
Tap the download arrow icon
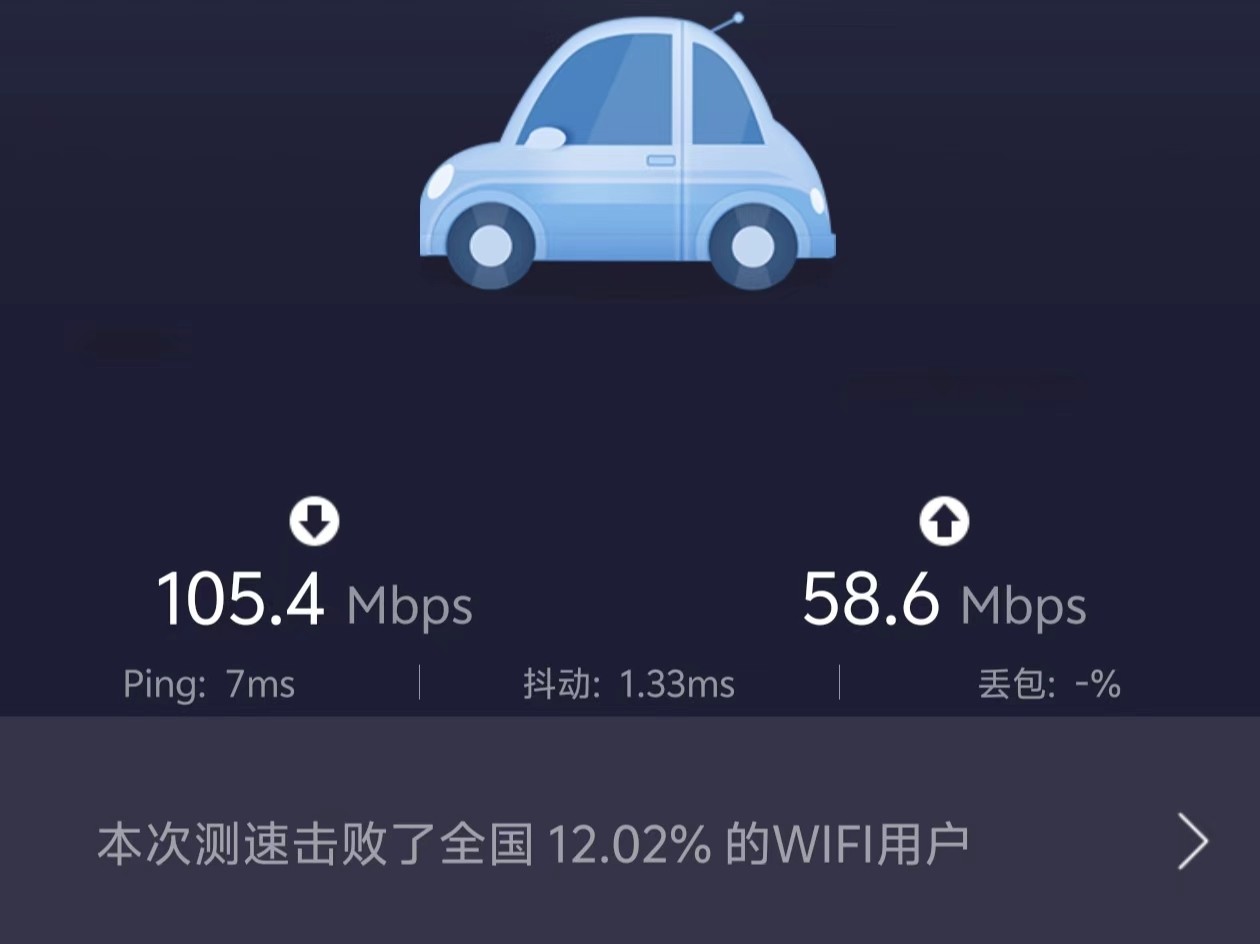pos(315,522)
